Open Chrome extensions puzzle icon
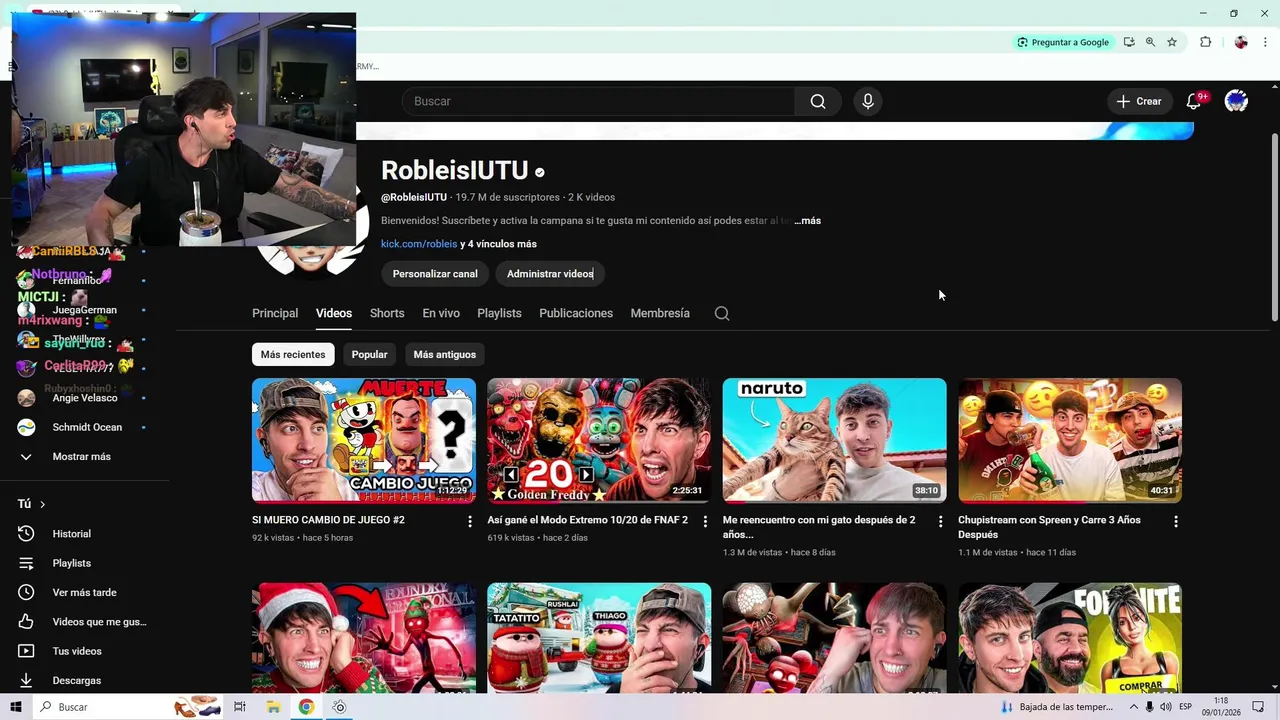 [x=1205, y=42]
